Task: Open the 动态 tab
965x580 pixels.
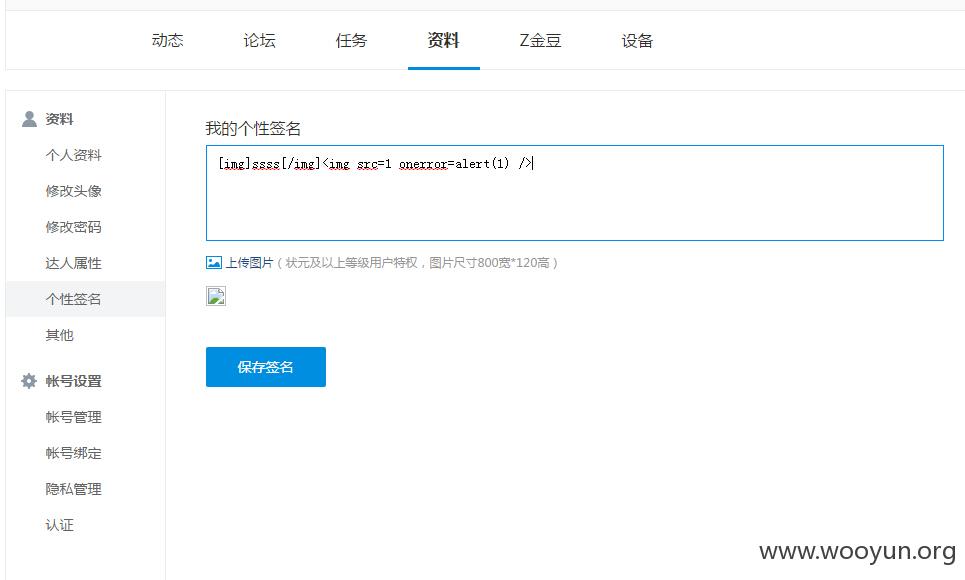Action: click(x=167, y=41)
